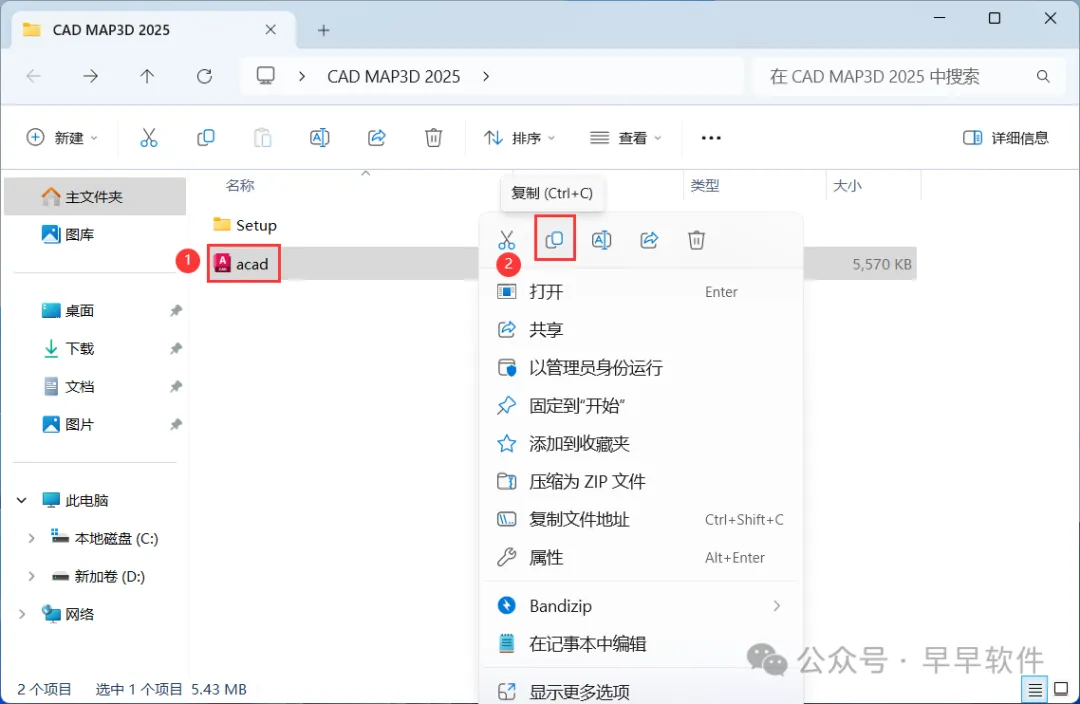The image size is (1080, 704).
Task: Sort by 类型 column header
Action: (x=705, y=185)
